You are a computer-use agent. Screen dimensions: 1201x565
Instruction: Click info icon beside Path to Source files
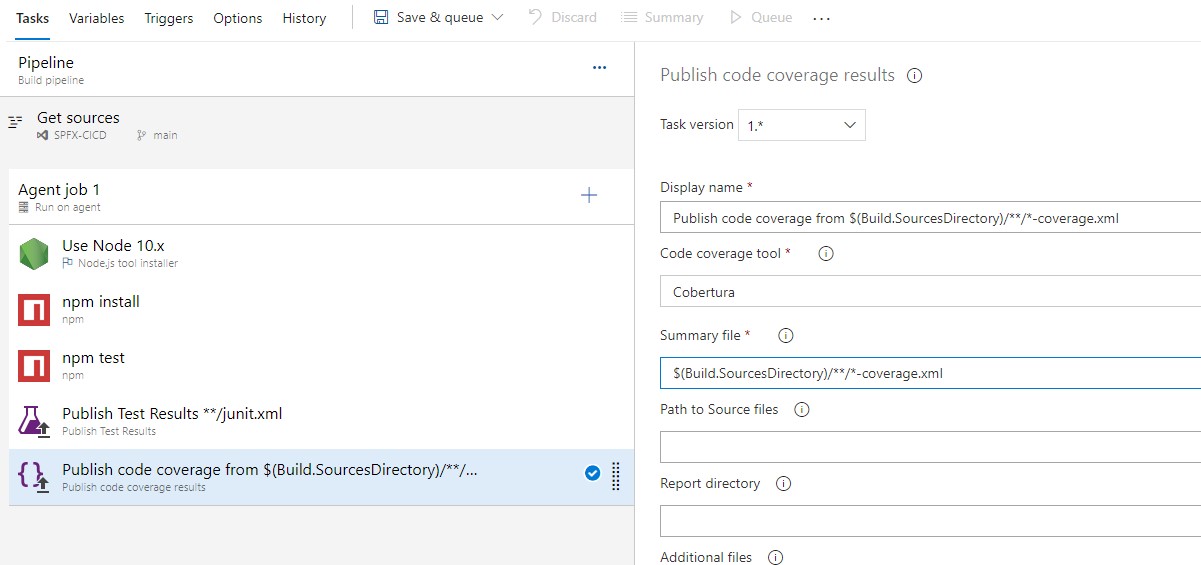pyautogui.click(x=801, y=410)
